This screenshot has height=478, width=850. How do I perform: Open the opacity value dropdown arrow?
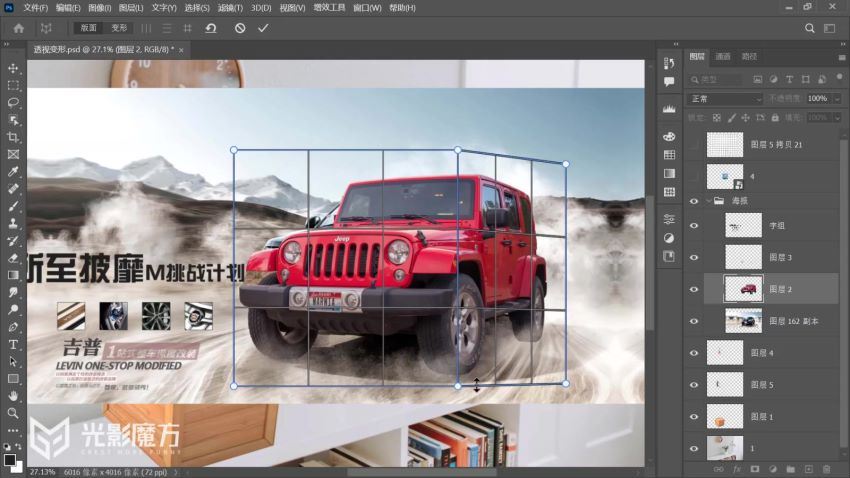click(x=837, y=99)
